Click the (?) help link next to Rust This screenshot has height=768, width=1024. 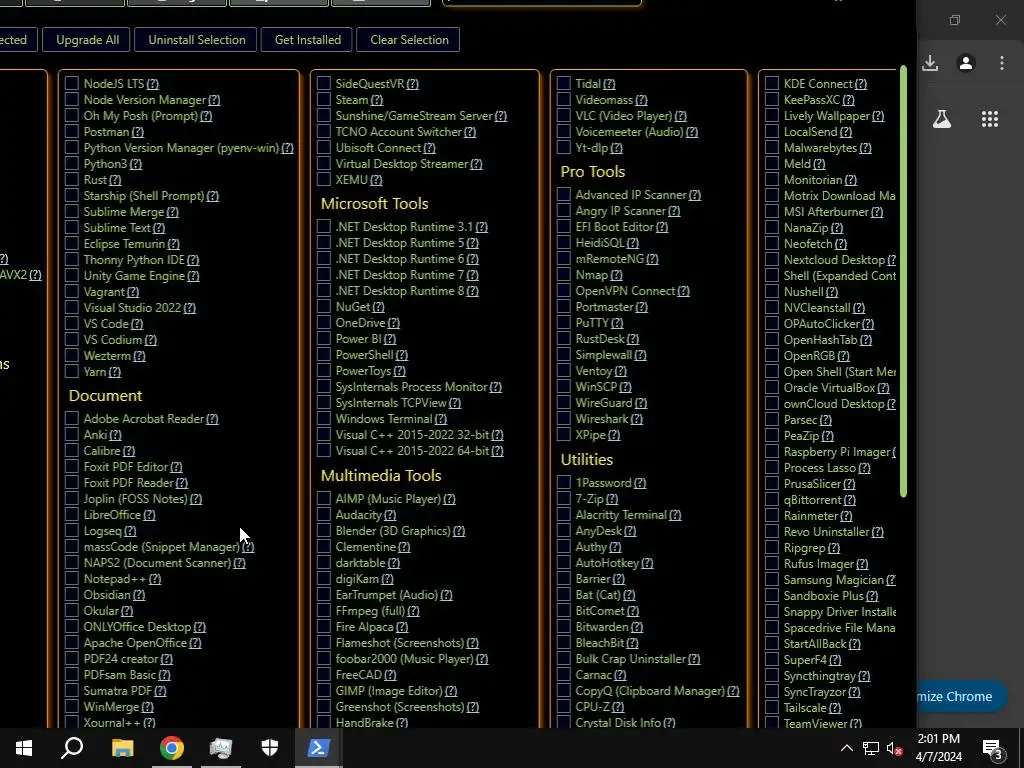pos(115,180)
